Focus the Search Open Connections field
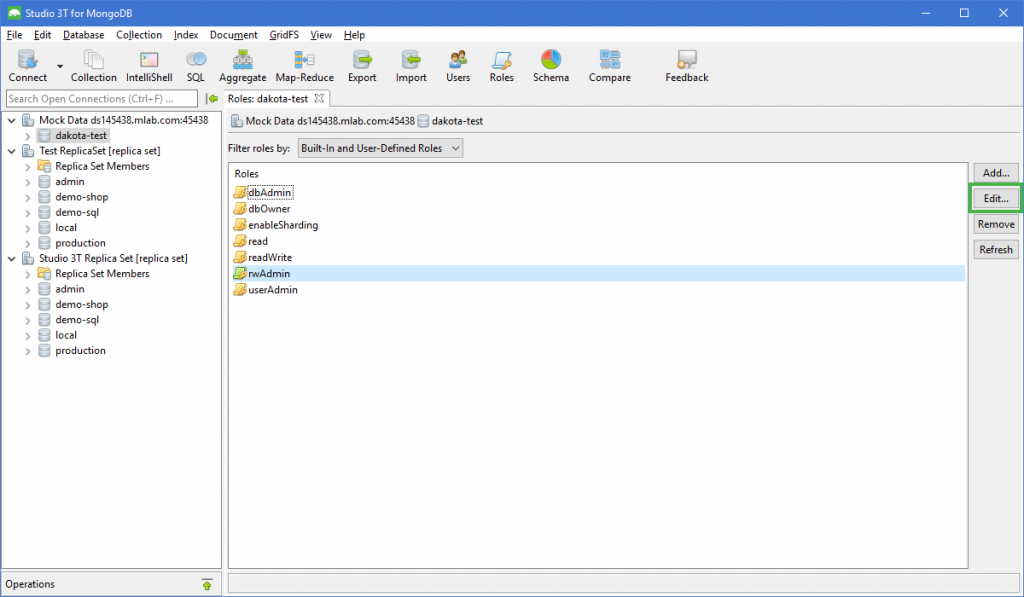 point(101,99)
